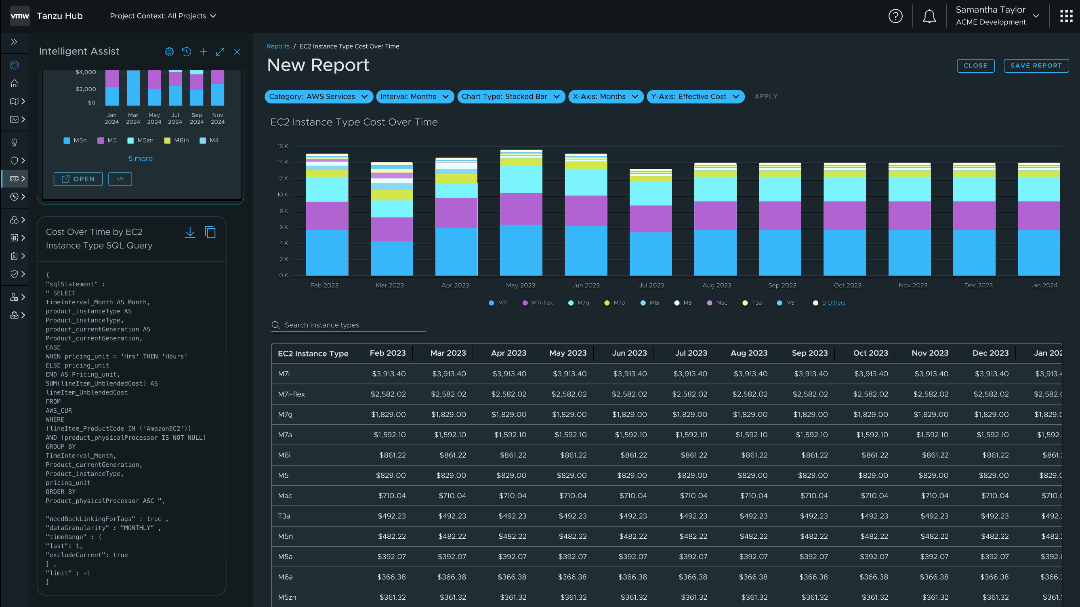Download the EC2 Instance Type SQL query

tap(190, 233)
